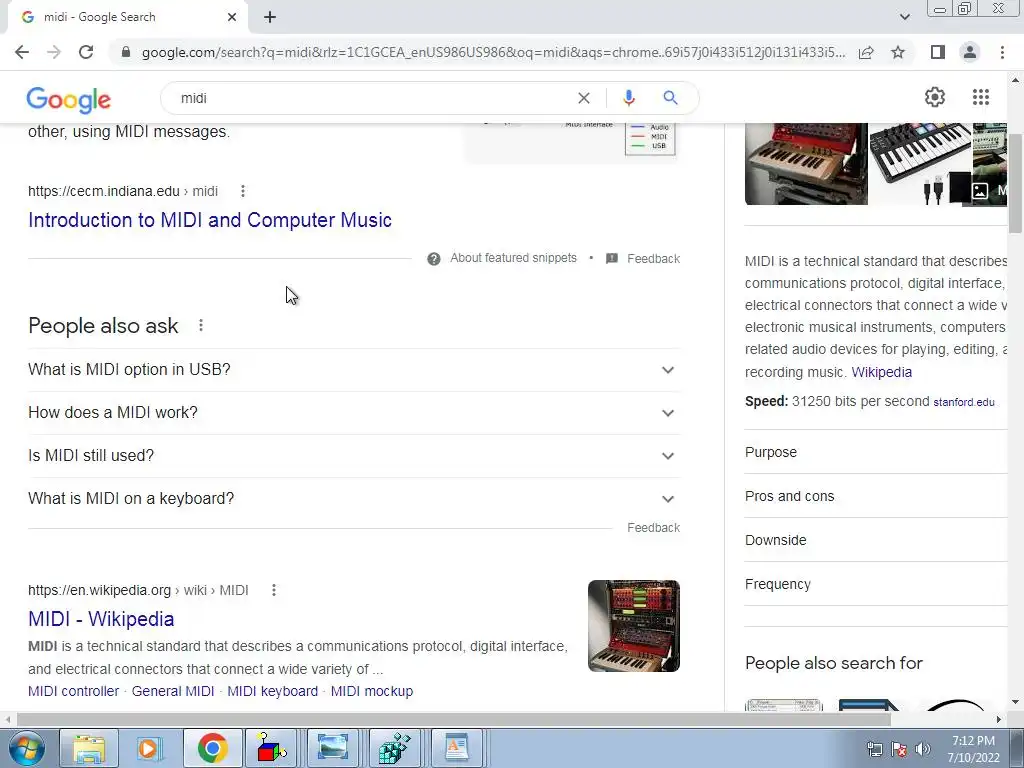
Task: Open the image icon on the knowledge panel
Action: [980, 191]
